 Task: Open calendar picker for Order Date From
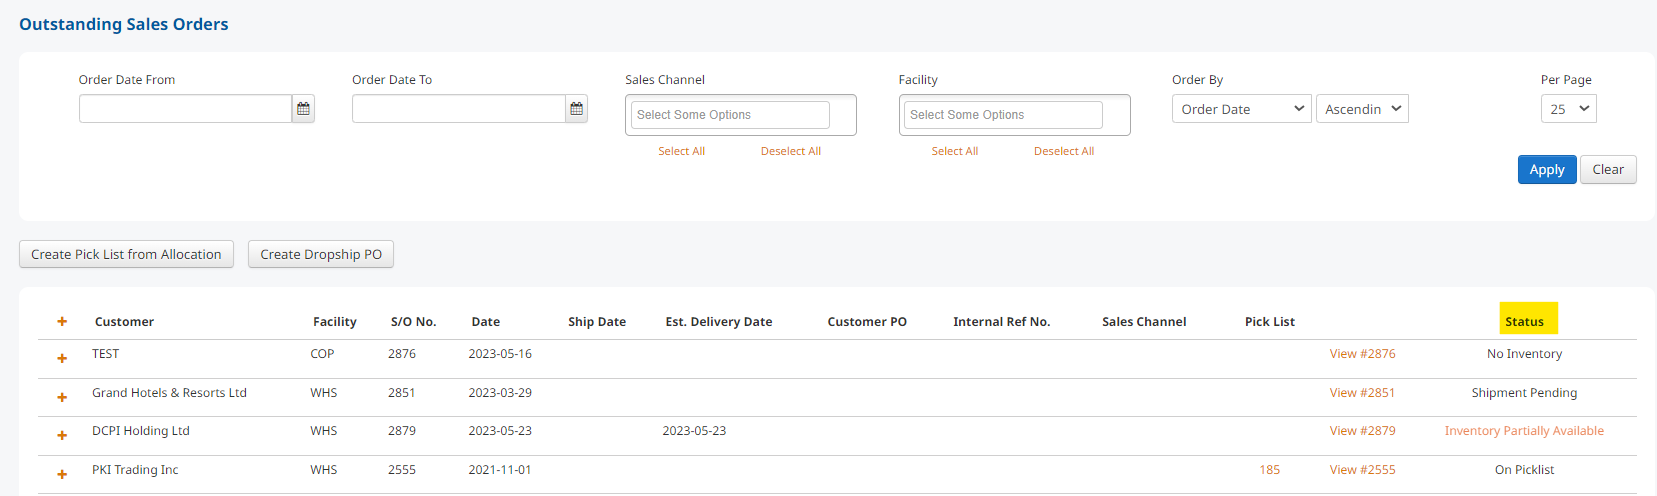(x=303, y=109)
